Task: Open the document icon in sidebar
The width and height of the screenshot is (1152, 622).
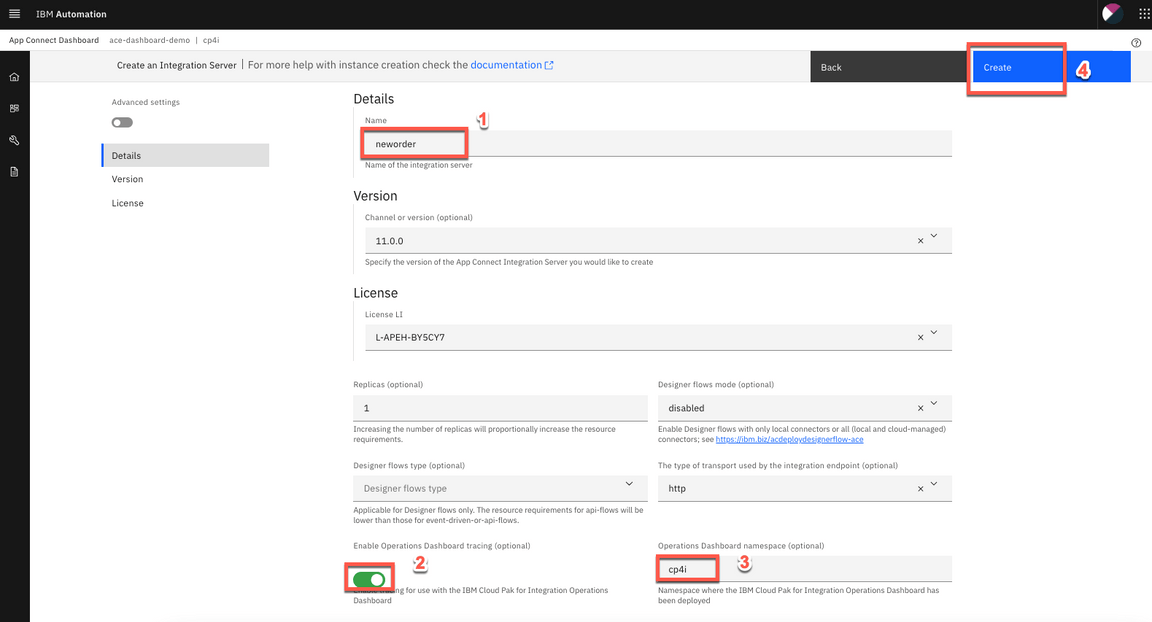Action: click(x=14, y=172)
